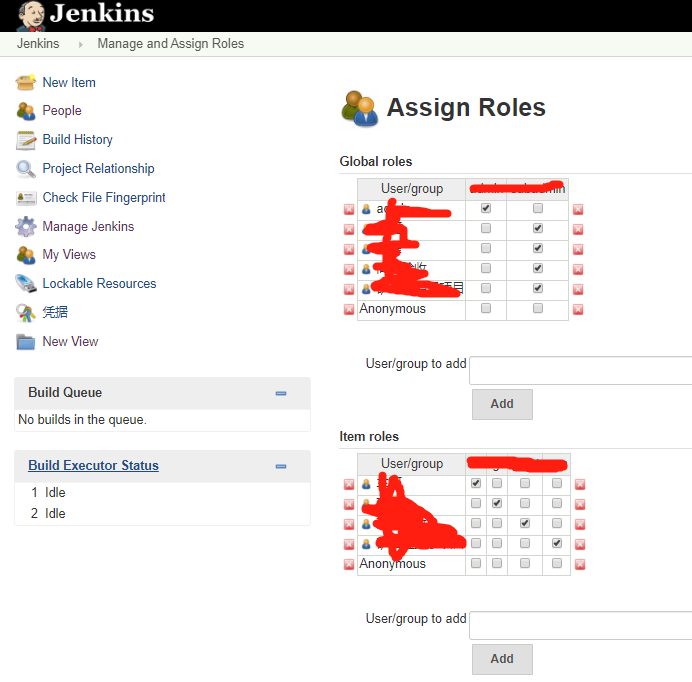The image size is (692, 682).
Task: Open the Project Relationship link
Action: coord(98,169)
